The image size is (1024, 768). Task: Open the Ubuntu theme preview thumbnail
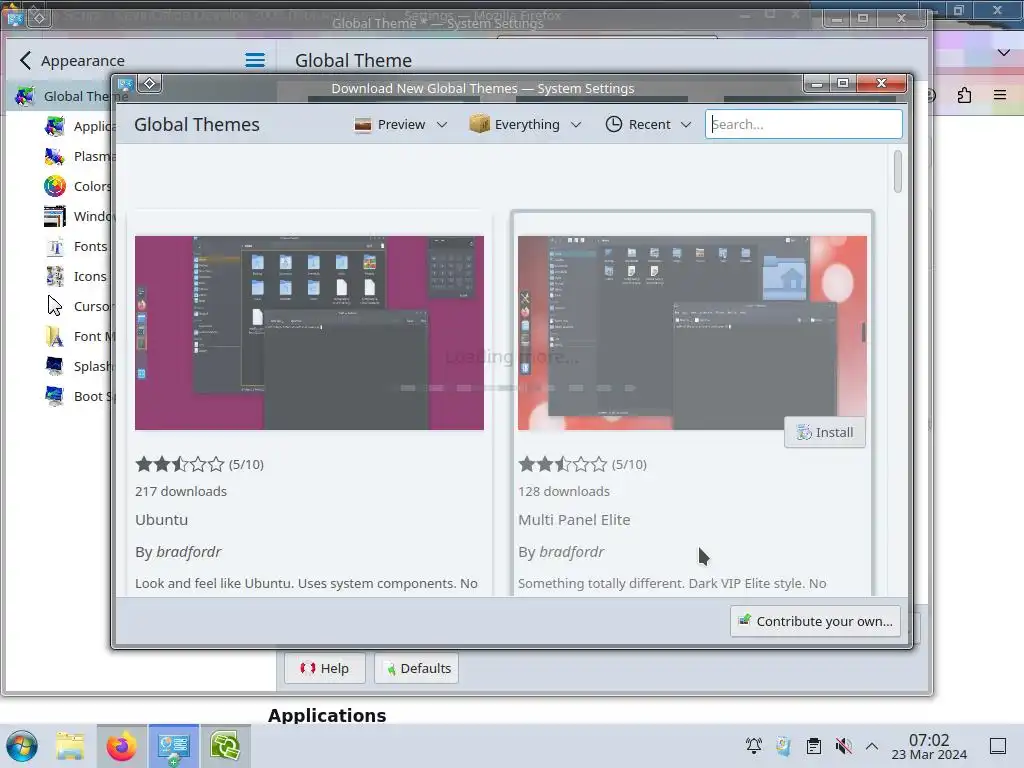(310, 333)
